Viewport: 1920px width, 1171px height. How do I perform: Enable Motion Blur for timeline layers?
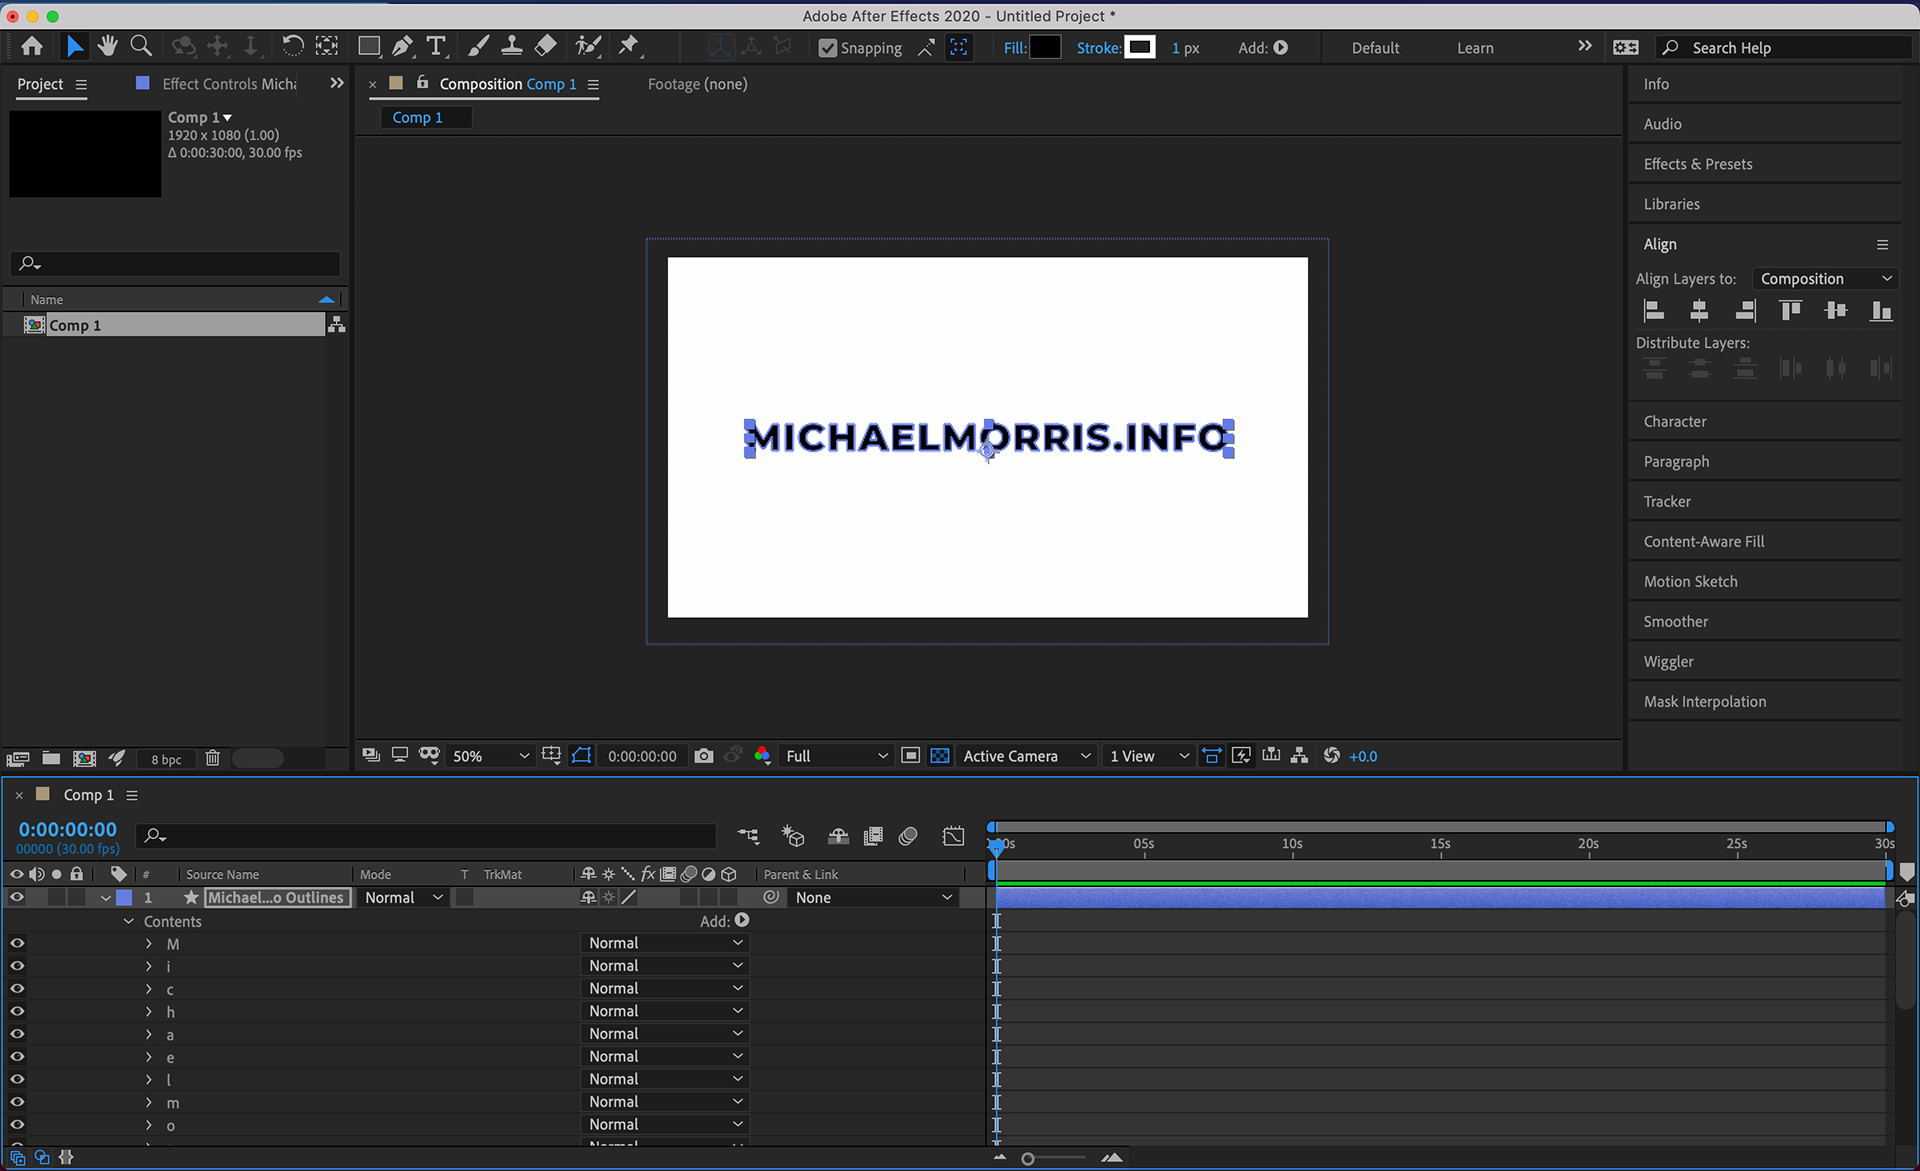(x=908, y=836)
